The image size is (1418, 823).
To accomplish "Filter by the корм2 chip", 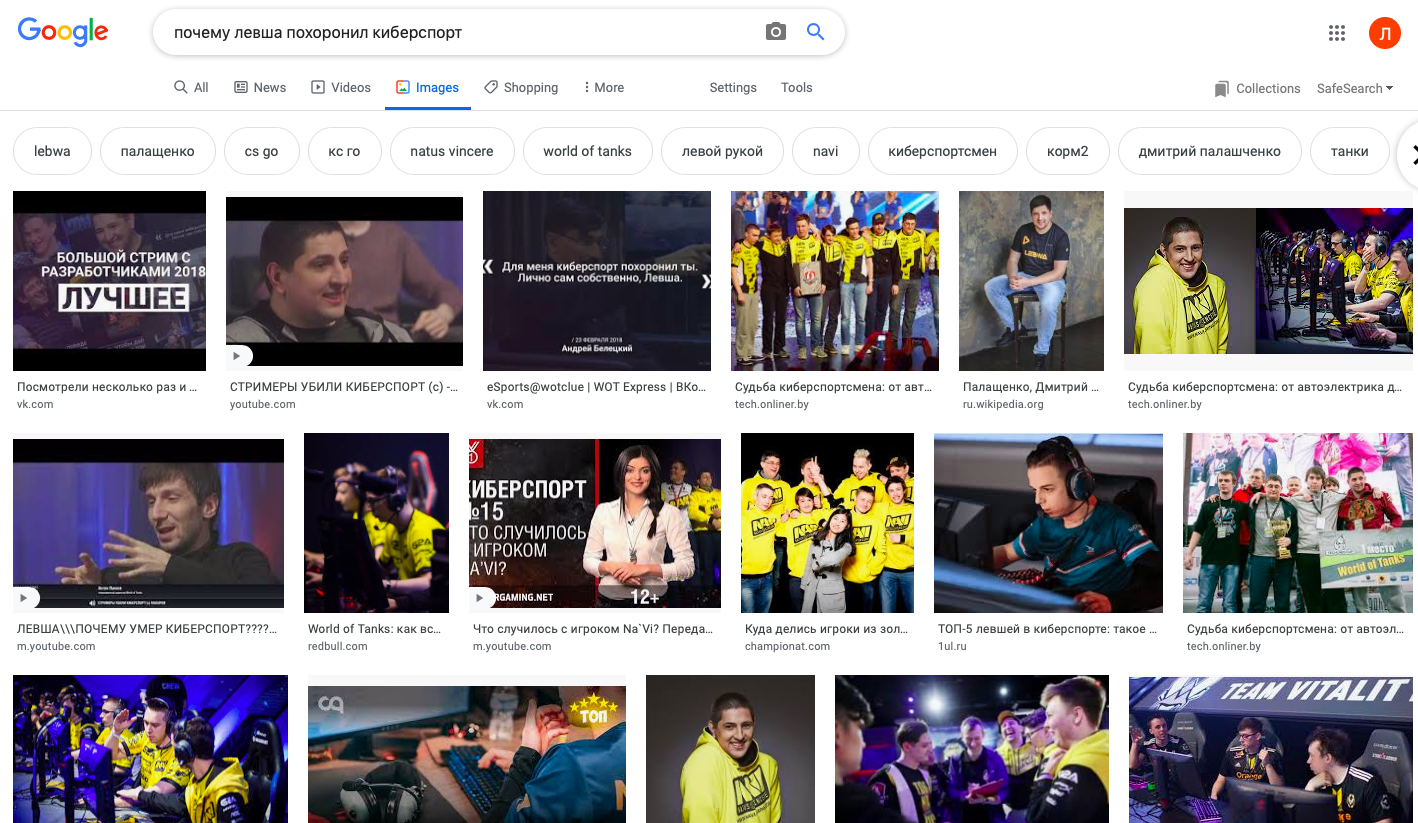I will point(1068,151).
